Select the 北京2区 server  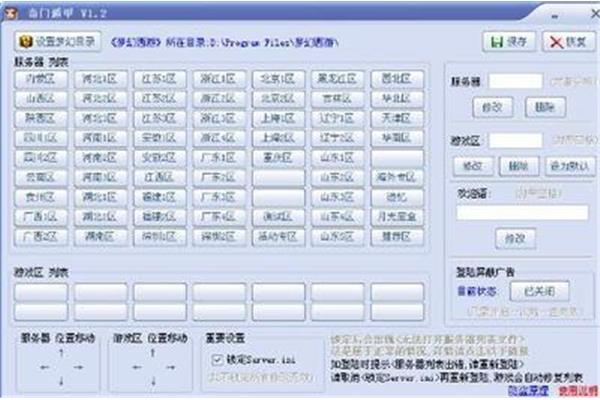point(278,99)
